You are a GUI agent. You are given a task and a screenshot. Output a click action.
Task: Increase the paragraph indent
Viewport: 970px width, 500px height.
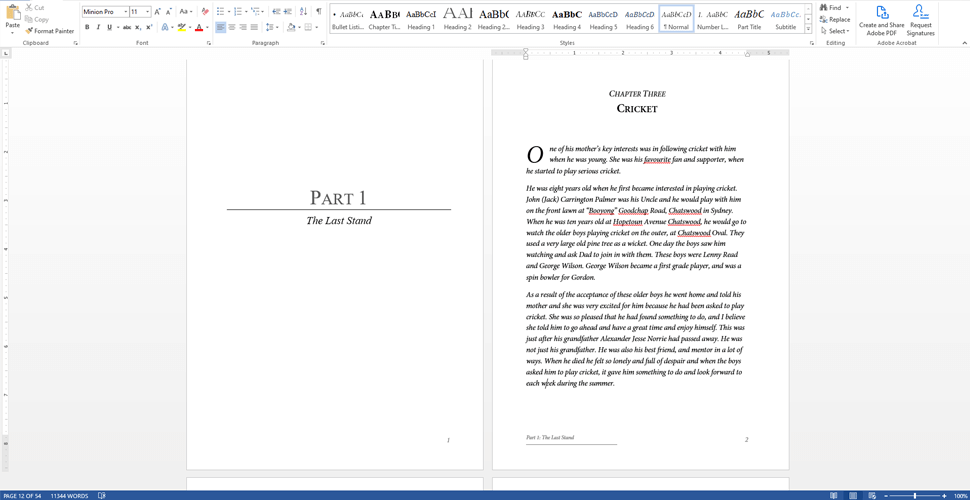pyautogui.click(x=288, y=11)
